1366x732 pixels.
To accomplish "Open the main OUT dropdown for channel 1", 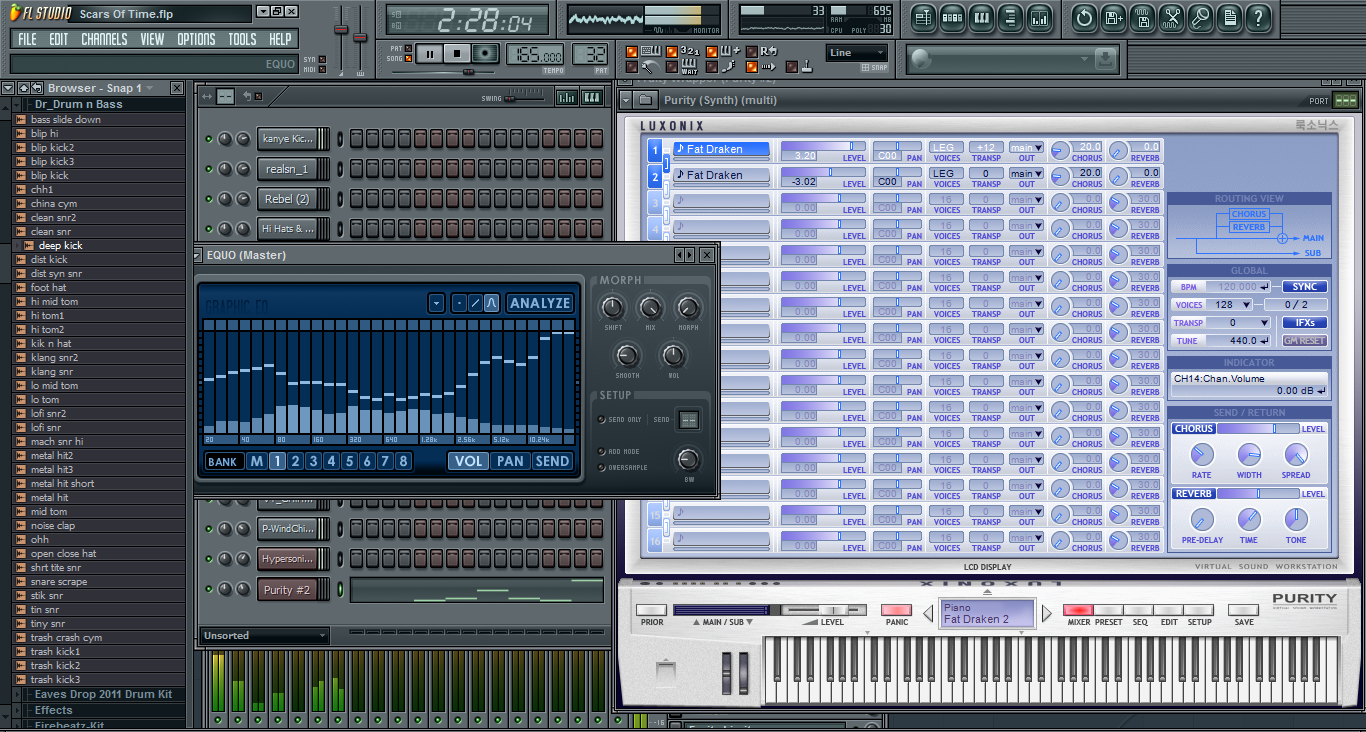I will click(x=1026, y=147).
